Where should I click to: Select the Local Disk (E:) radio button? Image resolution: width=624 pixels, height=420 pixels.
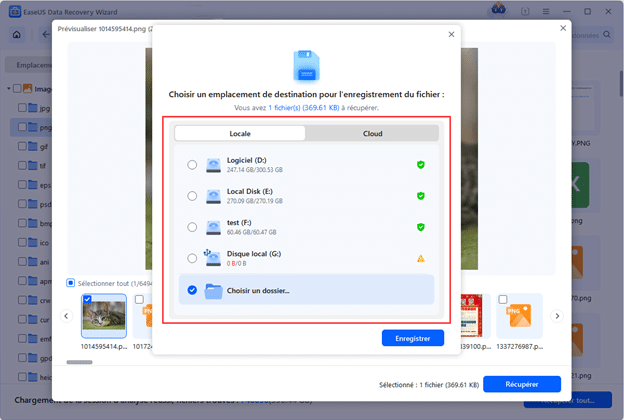click(x=192, y=196)
